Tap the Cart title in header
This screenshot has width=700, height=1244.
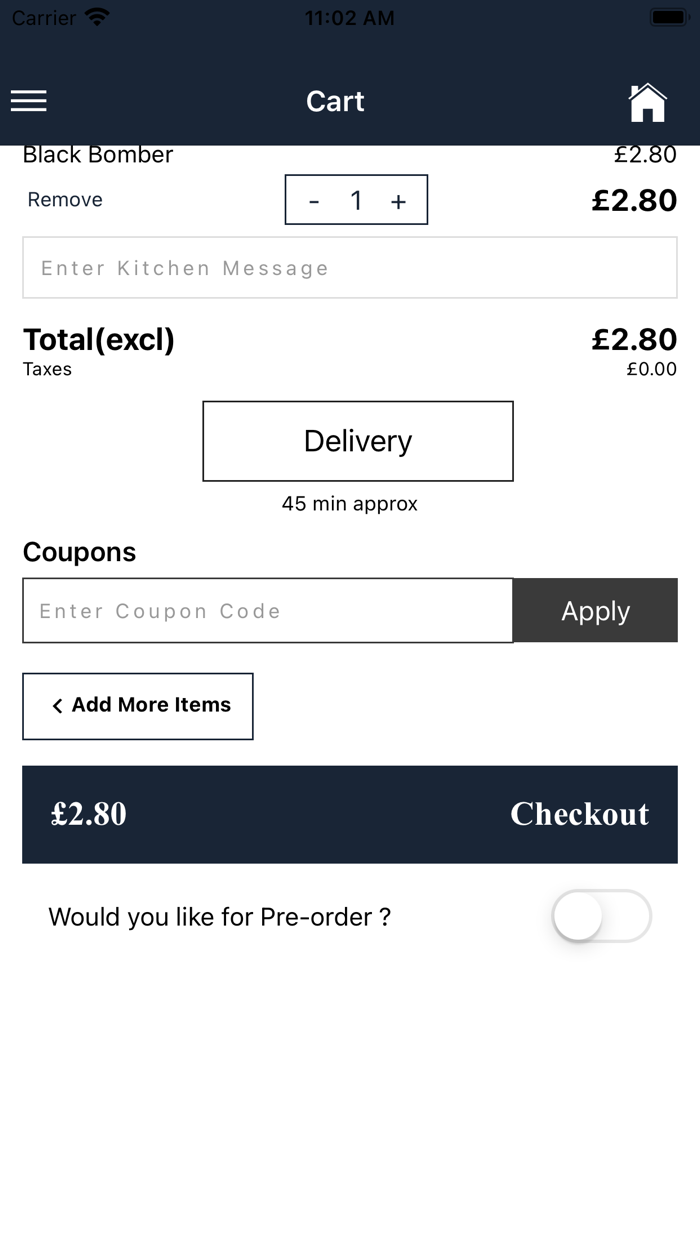click(335, 102)
